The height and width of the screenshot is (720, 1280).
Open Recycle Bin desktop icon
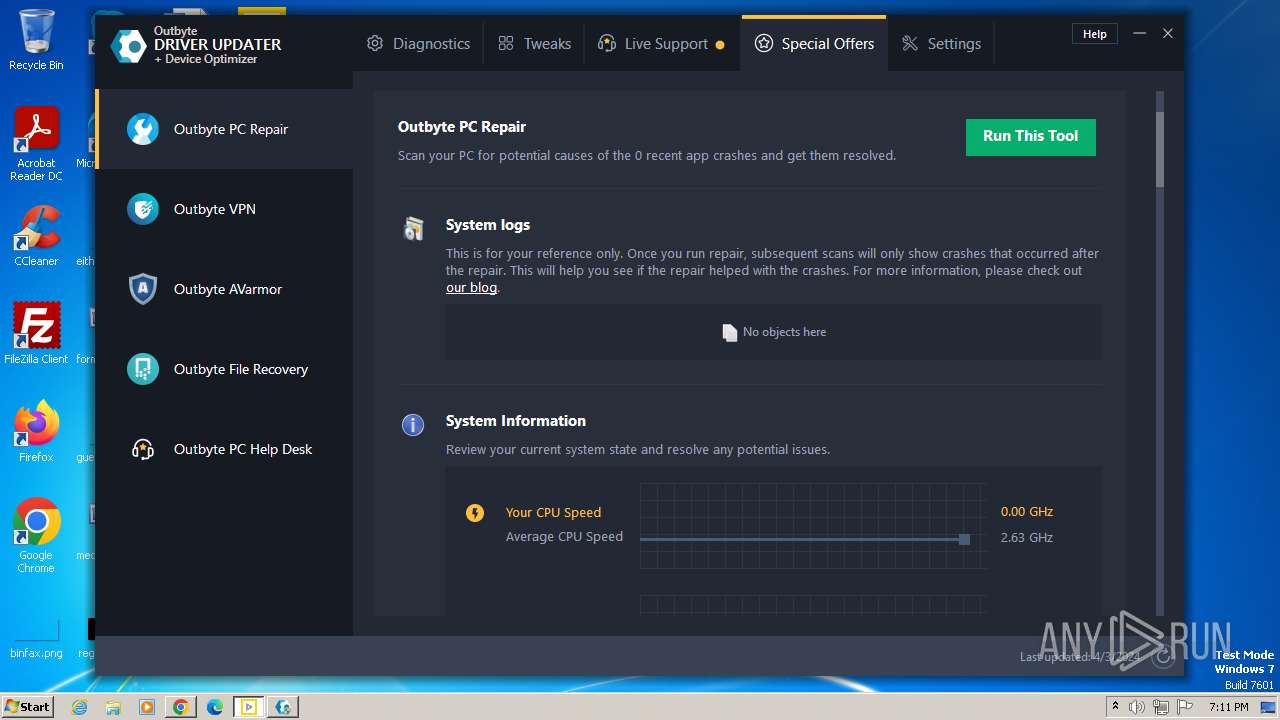tap(36, 40)
